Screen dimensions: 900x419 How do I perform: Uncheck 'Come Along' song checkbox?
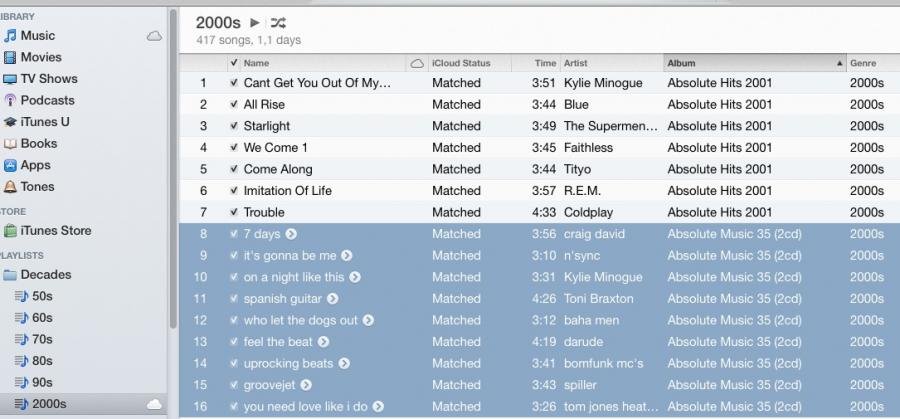234,169
